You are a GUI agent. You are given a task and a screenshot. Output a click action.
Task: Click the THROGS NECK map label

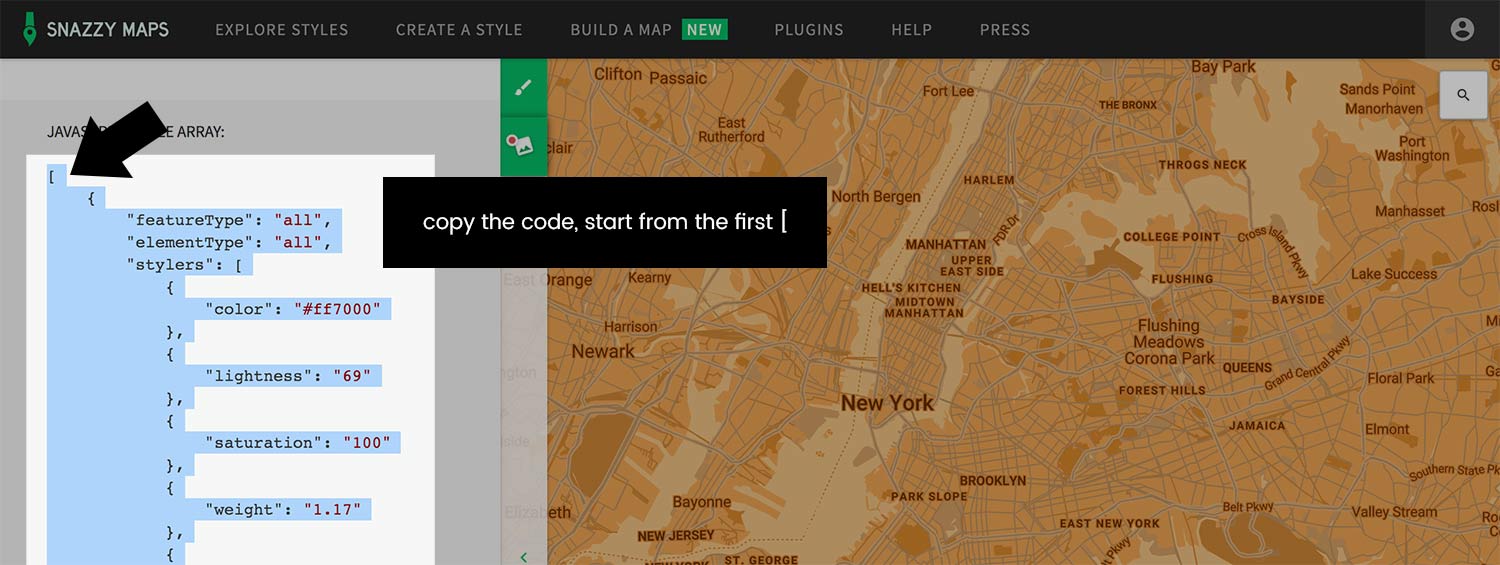(x=1202, y=164)
